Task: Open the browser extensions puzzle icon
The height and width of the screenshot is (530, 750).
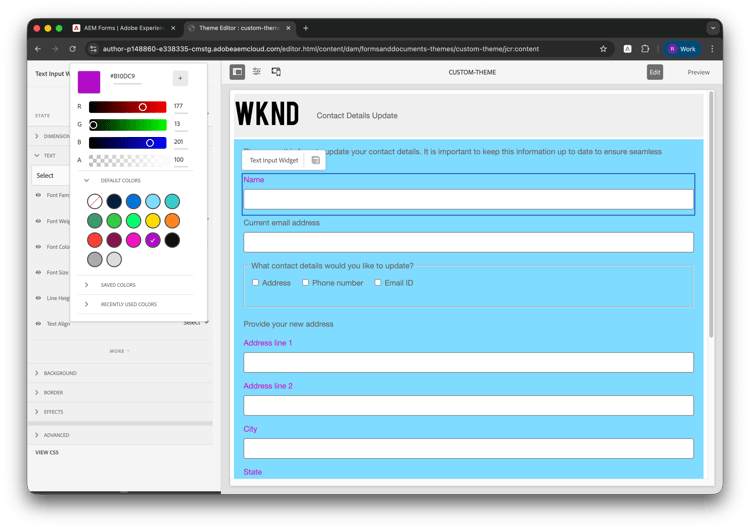Action: click(x=645, y=49)
